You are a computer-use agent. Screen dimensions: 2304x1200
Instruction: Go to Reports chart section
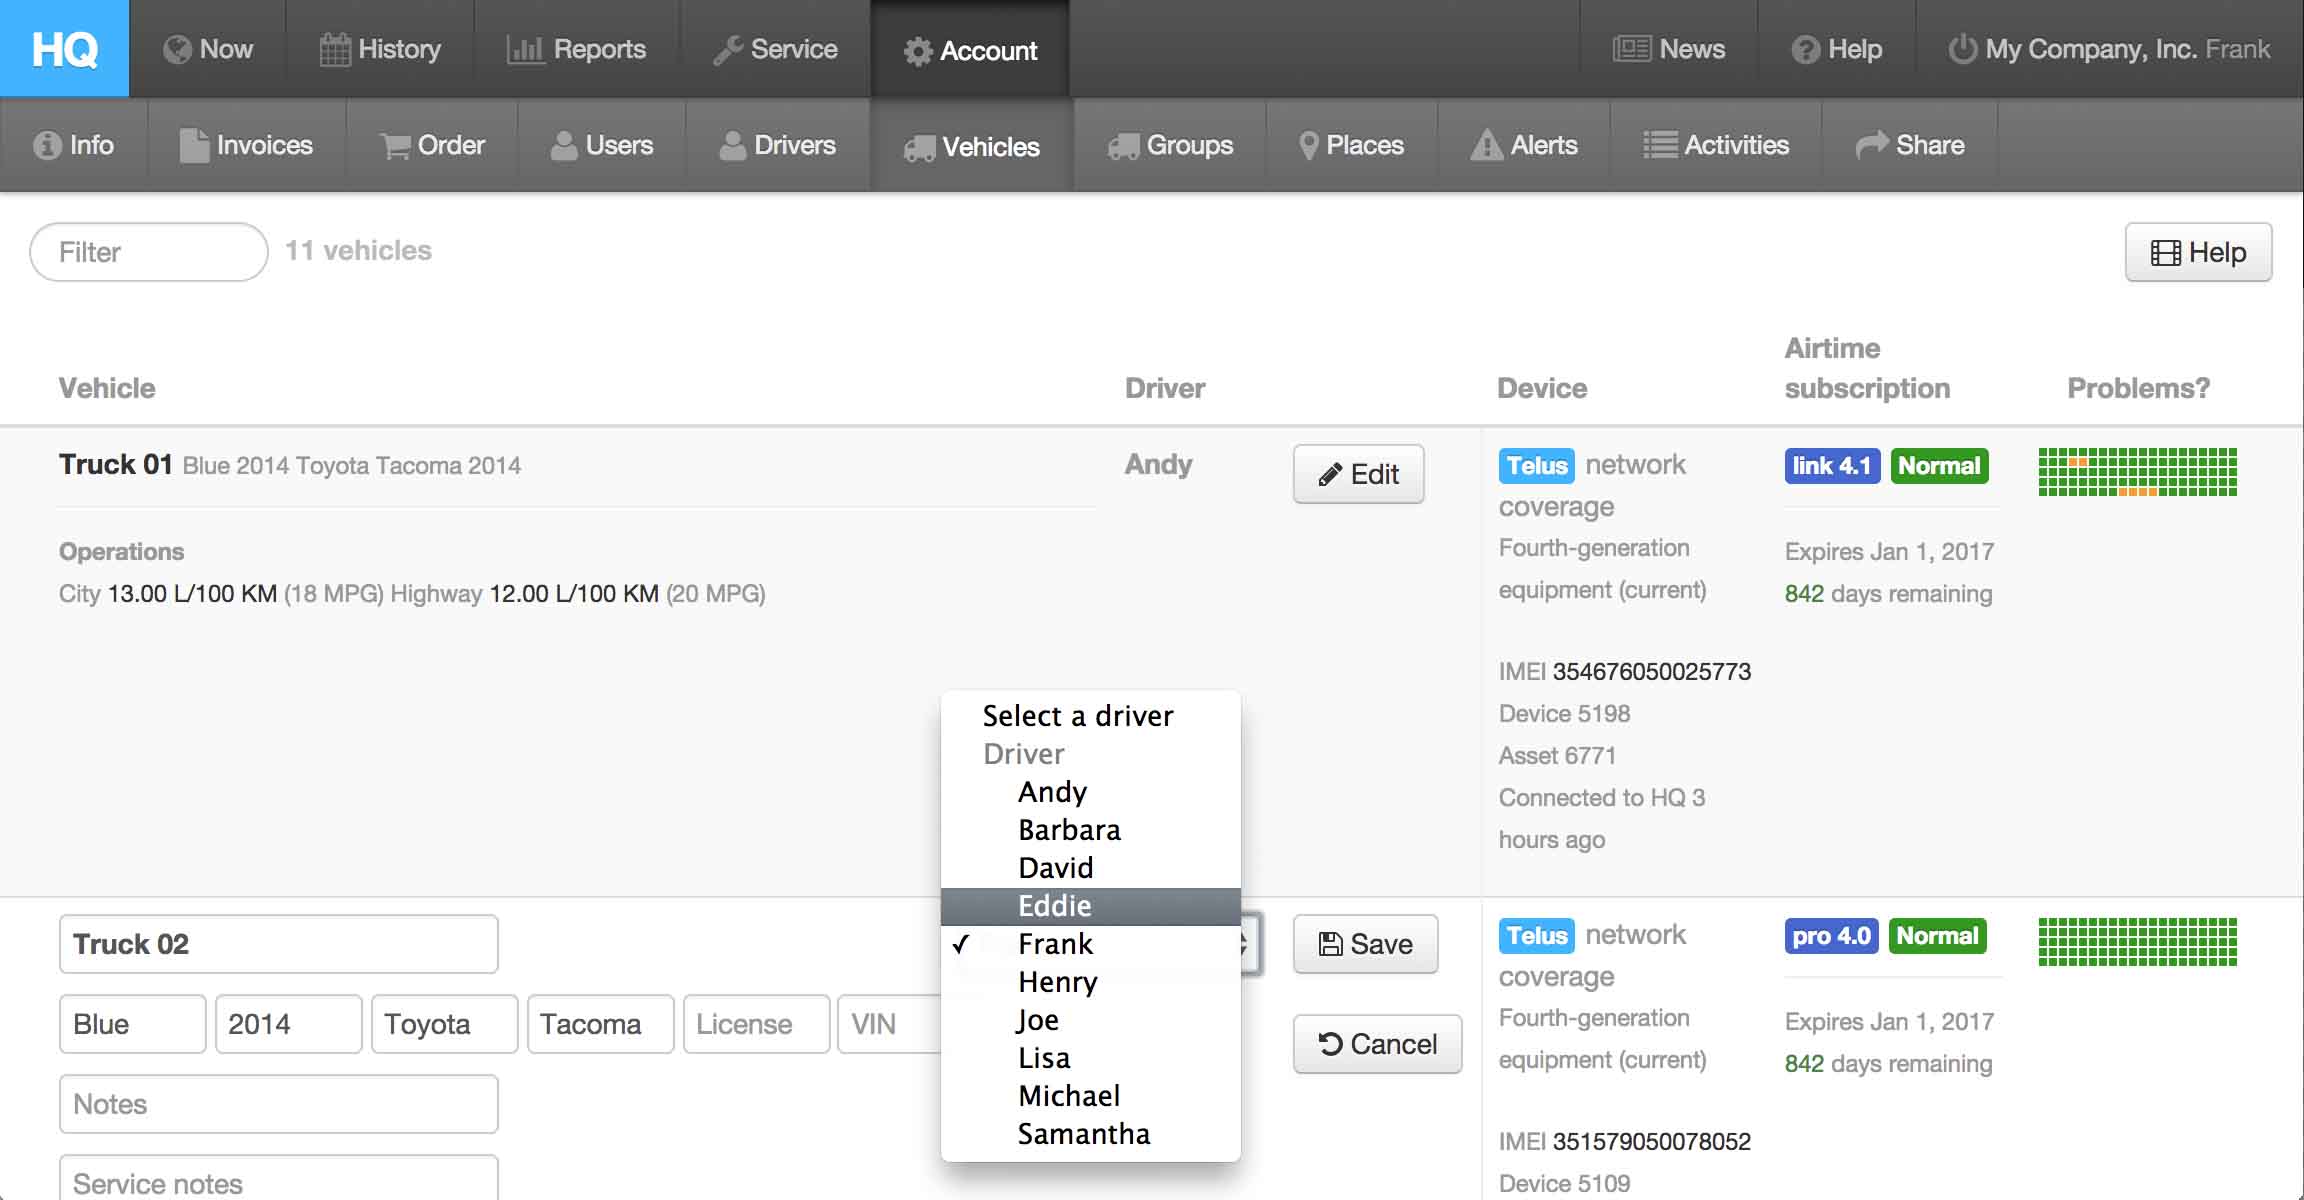click(x=577, y=49)
